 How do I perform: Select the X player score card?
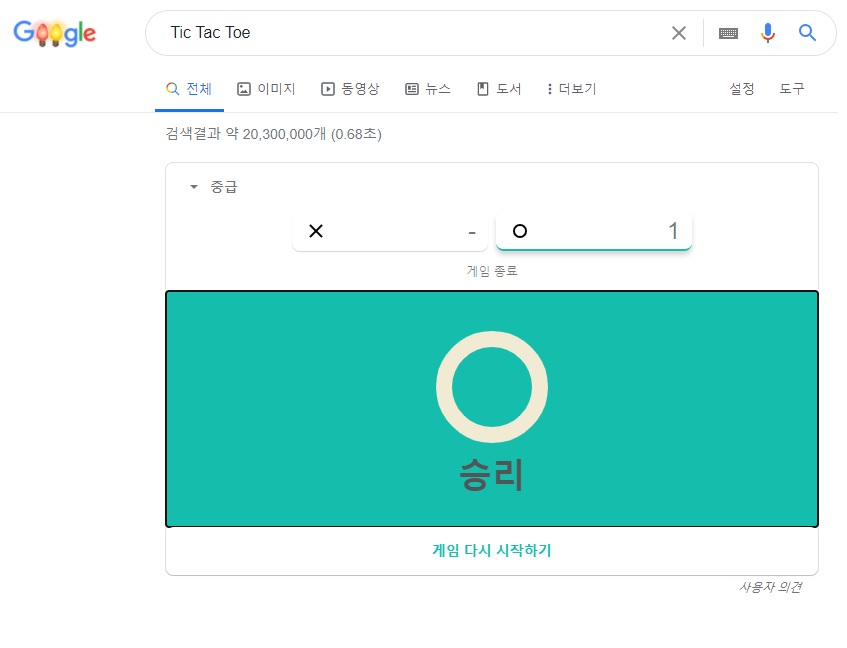390,232
